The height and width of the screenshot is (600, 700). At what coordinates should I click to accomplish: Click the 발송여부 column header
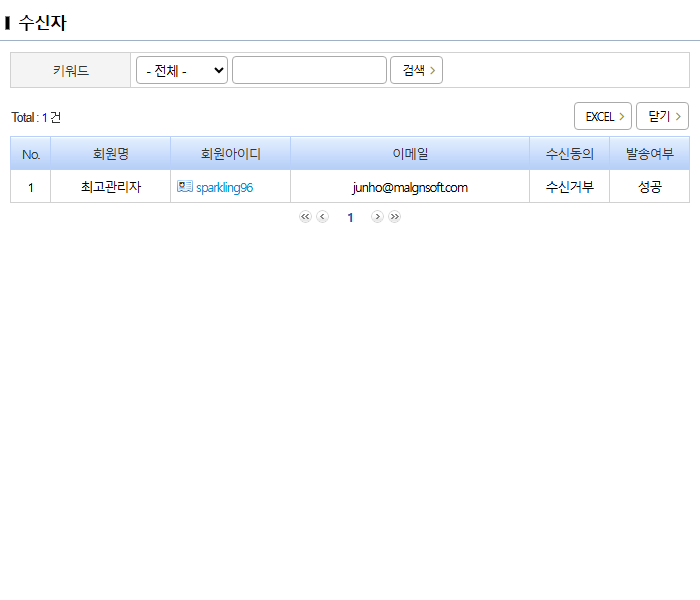coord(650,154)
